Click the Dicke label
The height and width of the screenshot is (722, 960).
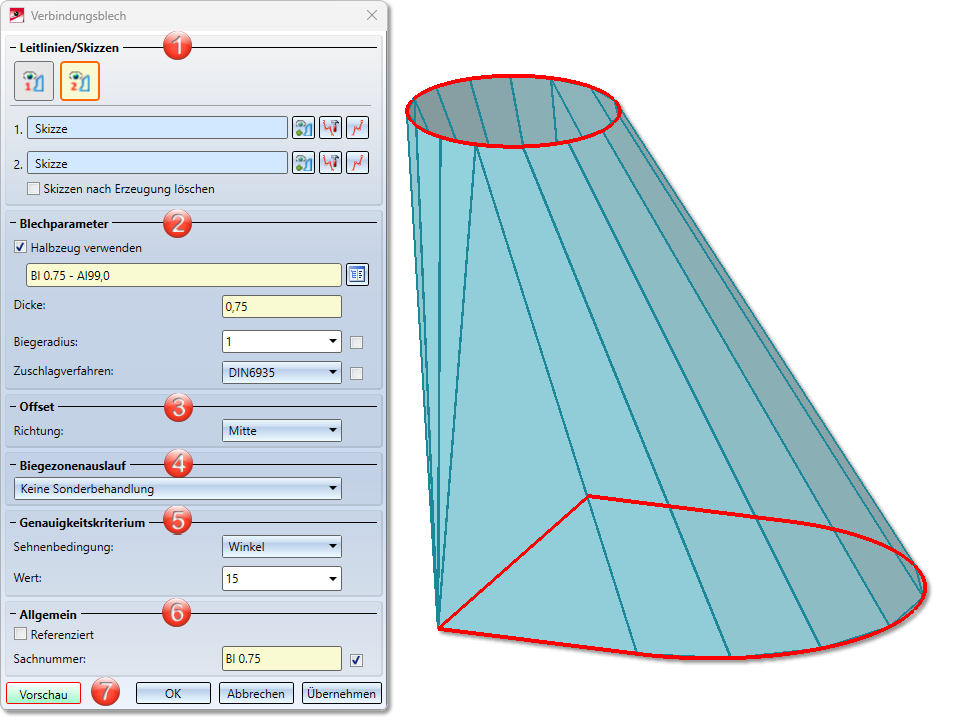tap(29, 304)
